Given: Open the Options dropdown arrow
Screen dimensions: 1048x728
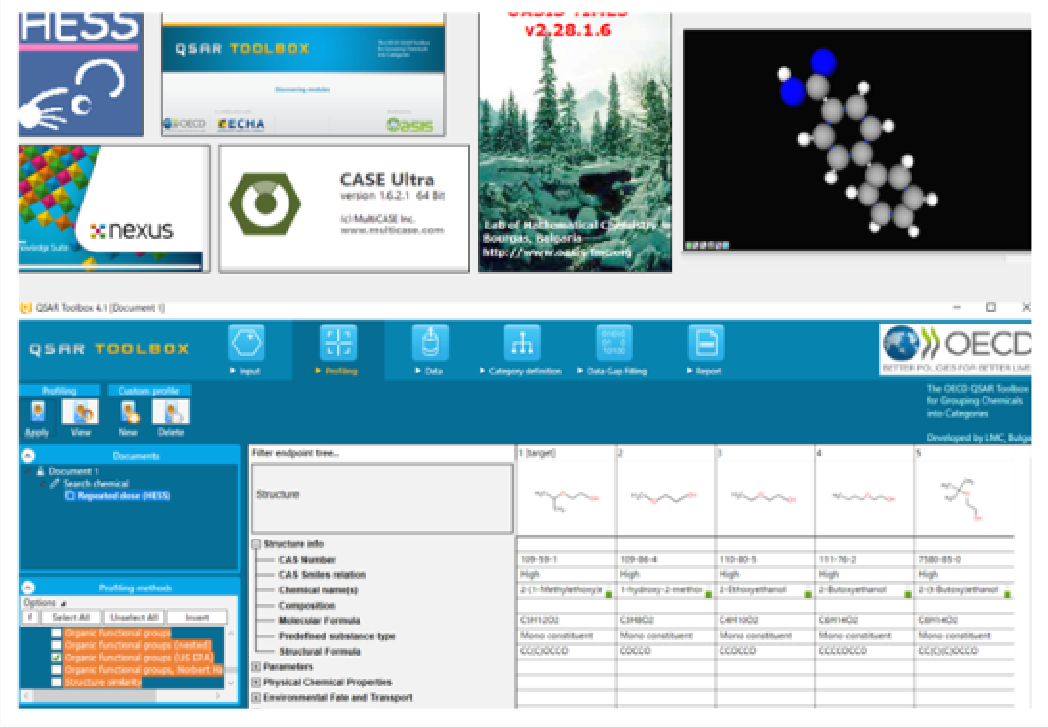Looking at the screenshot, I should (x=63, y=603).
